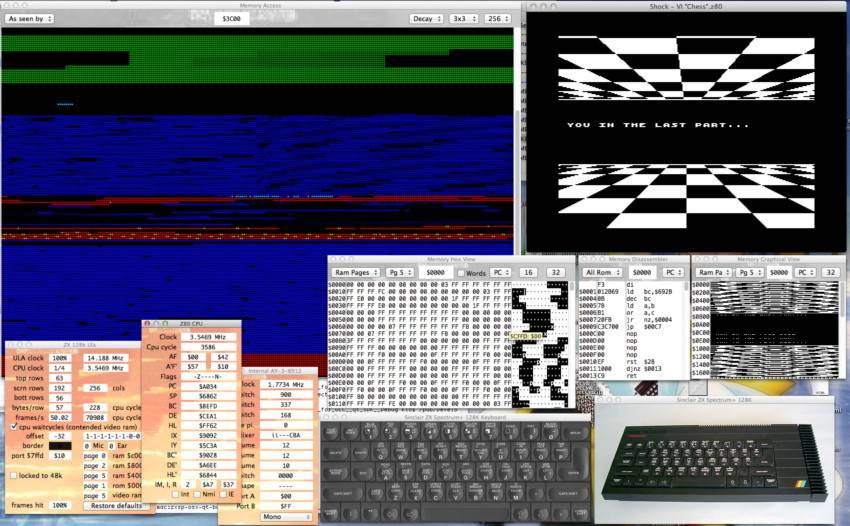Click the ULA clock 100% field

tap(60, 358)
